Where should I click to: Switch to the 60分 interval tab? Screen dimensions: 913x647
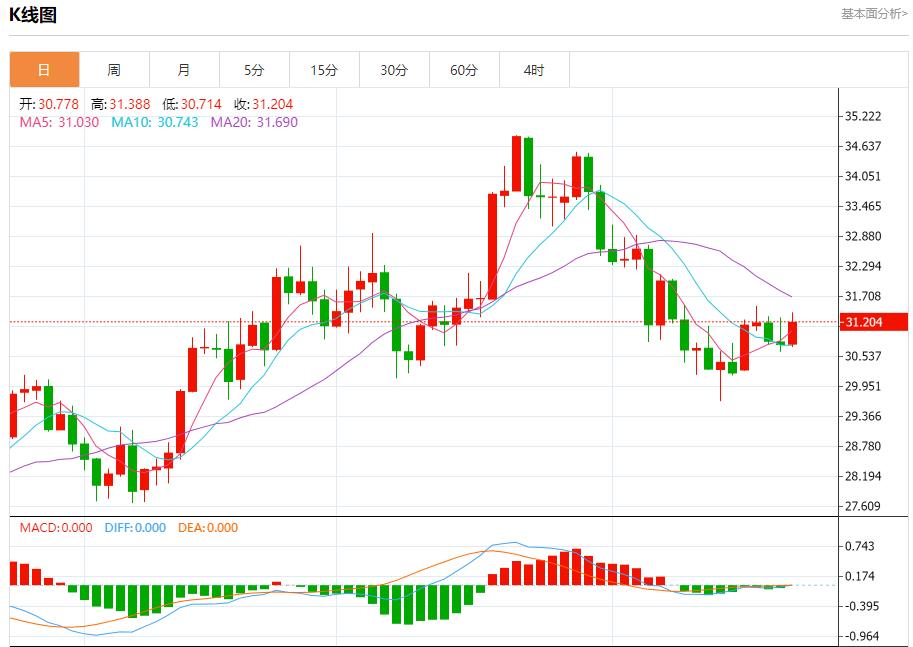click(x=464, y=70)
